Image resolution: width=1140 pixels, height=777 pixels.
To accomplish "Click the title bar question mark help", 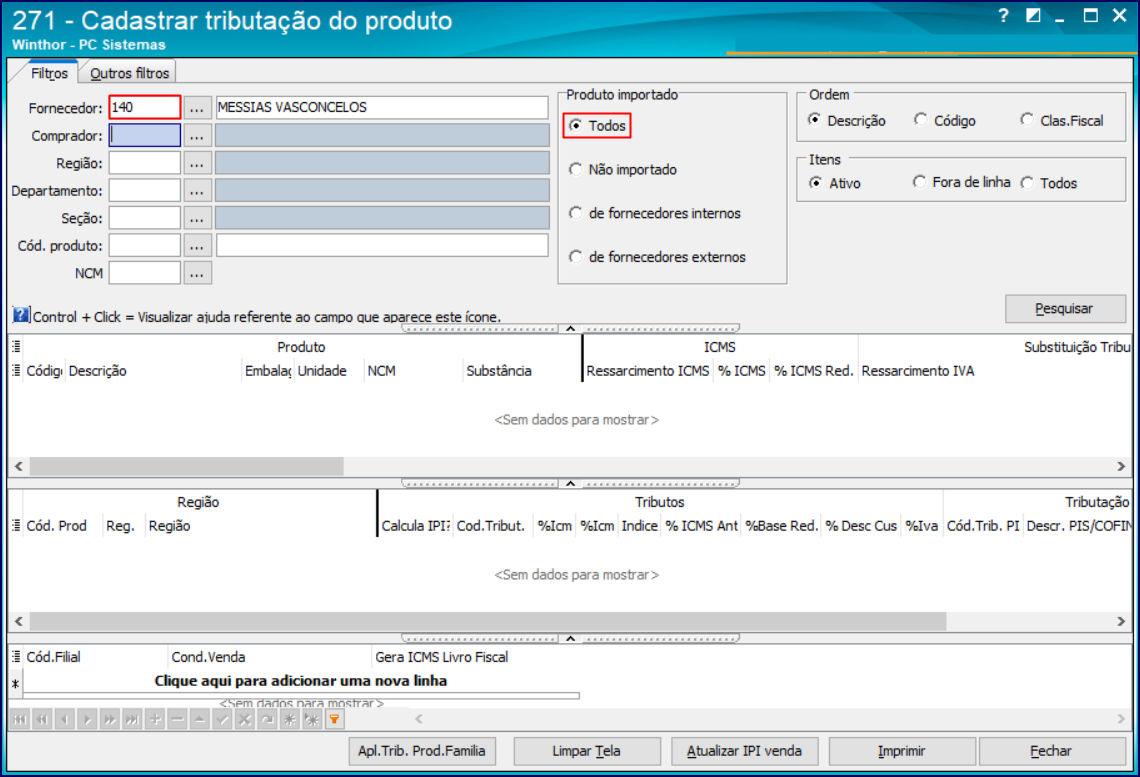I will (1003, 15).
